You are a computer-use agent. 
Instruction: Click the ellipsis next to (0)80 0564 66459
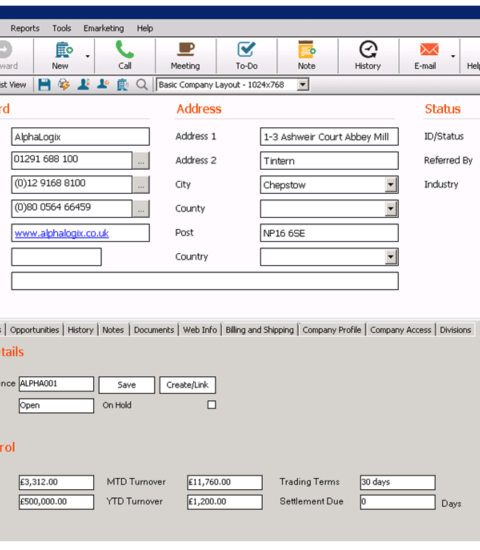click(141, 209)
